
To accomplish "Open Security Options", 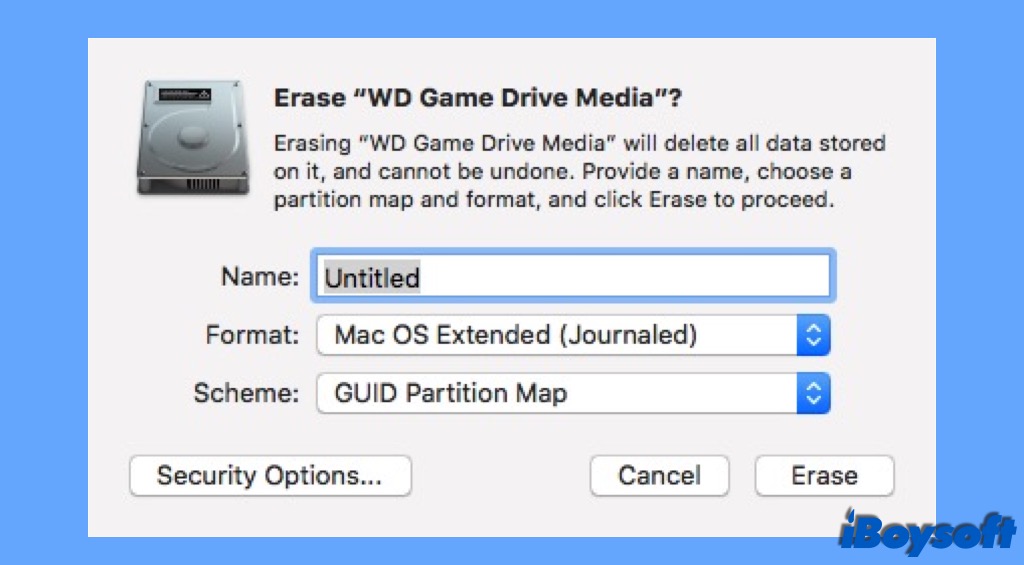I will [x=270, y=476].
